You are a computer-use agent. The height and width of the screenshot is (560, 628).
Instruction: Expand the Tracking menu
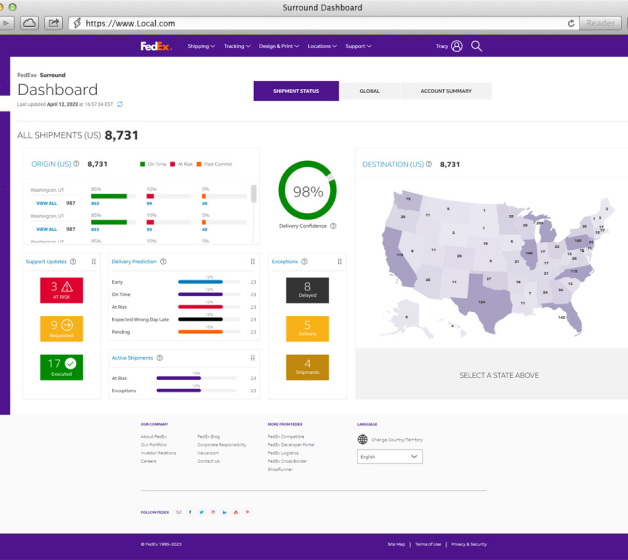click(x=237, y=46)
